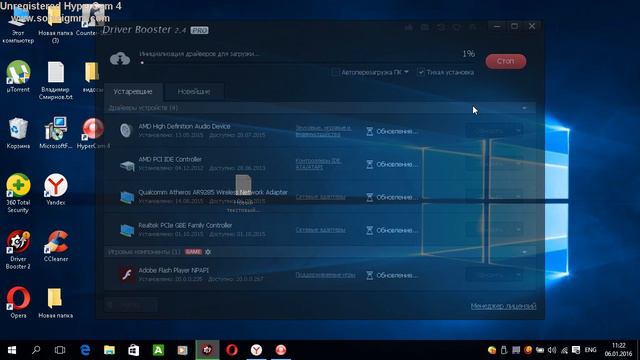Click the AMD High Definition Audio Device speaker icon

(126, 131)
